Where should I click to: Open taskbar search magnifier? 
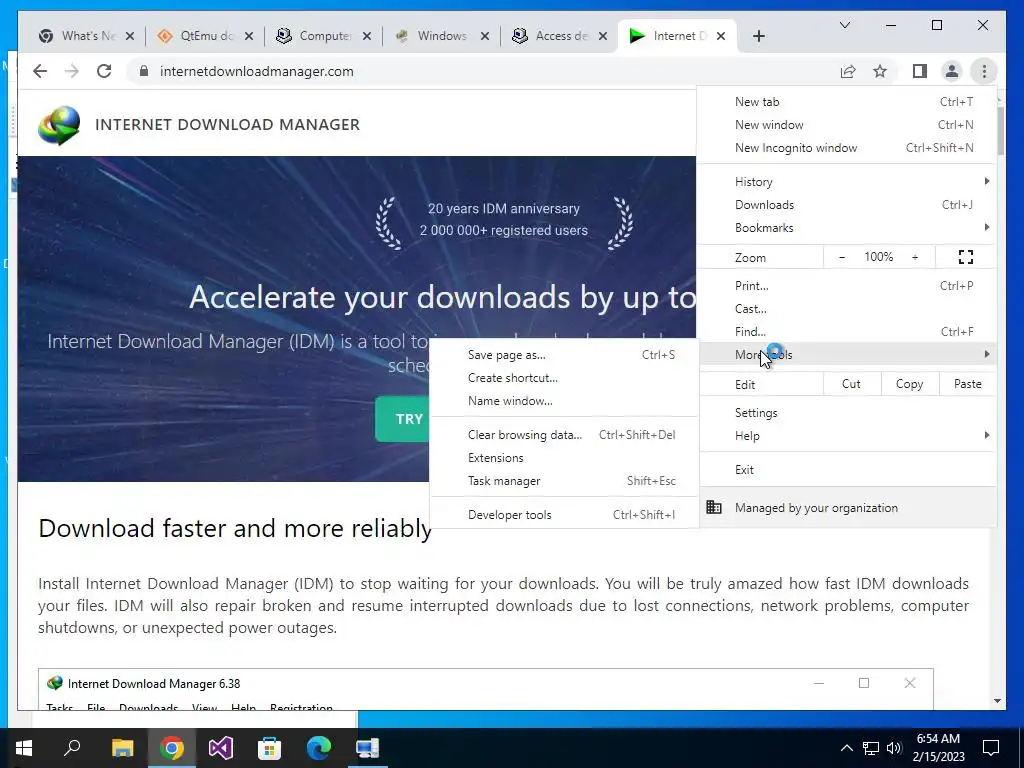tap(72, 747)
